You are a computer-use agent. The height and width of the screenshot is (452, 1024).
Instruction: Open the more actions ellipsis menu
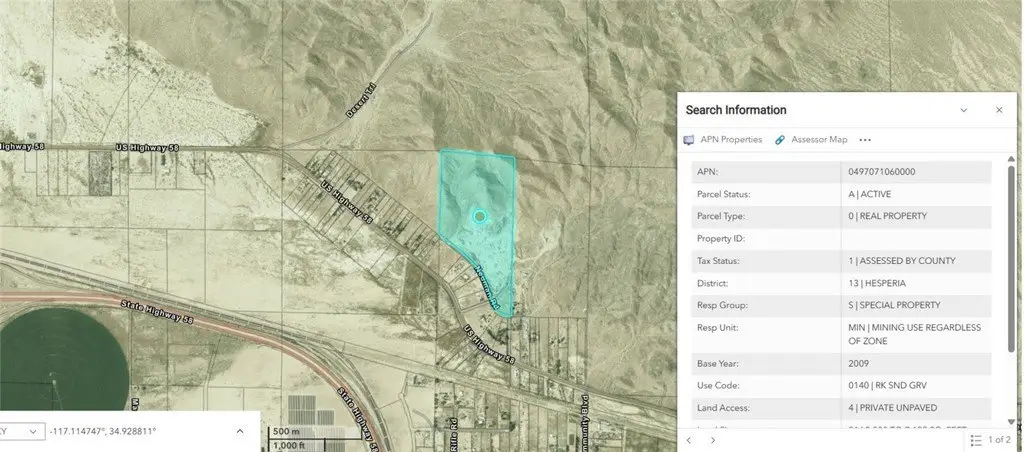[865, 140]
